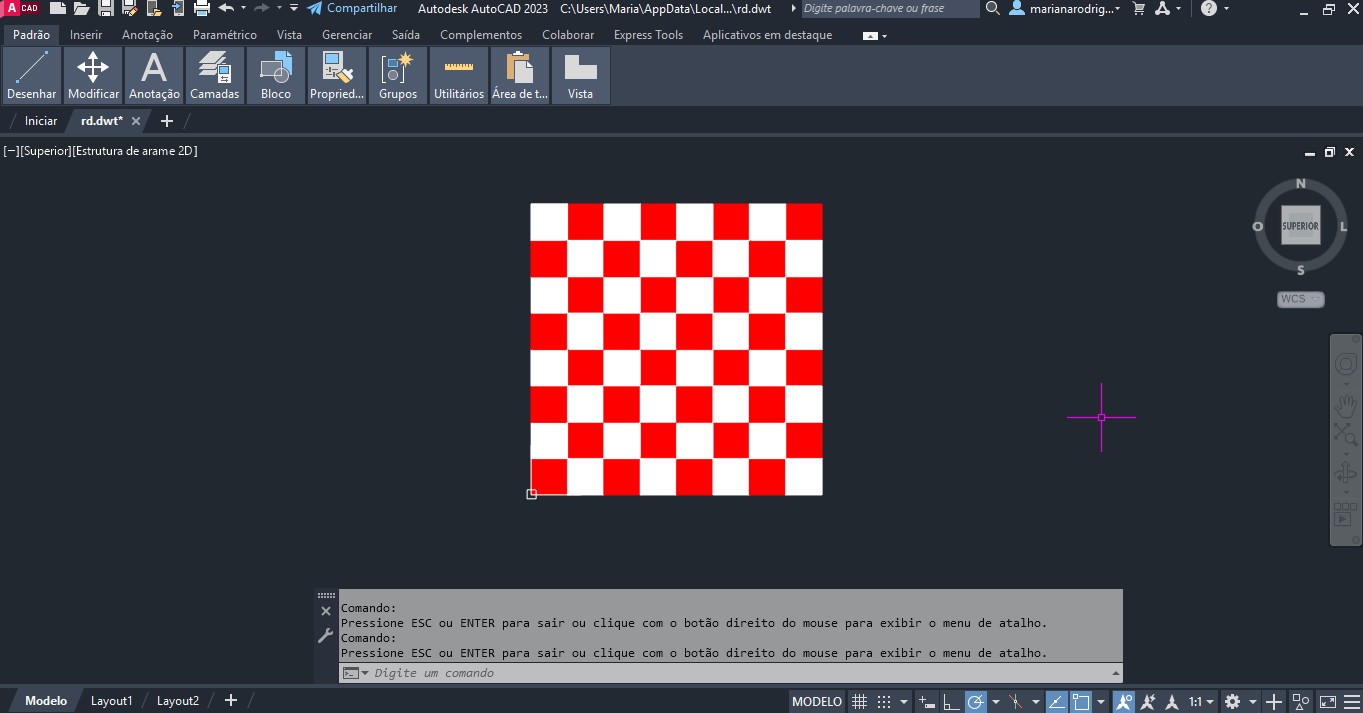Viewport: 1363px width, 713px height.
Task: Select the Pan hand tool in navigation bar
Action: point(1346,405)
